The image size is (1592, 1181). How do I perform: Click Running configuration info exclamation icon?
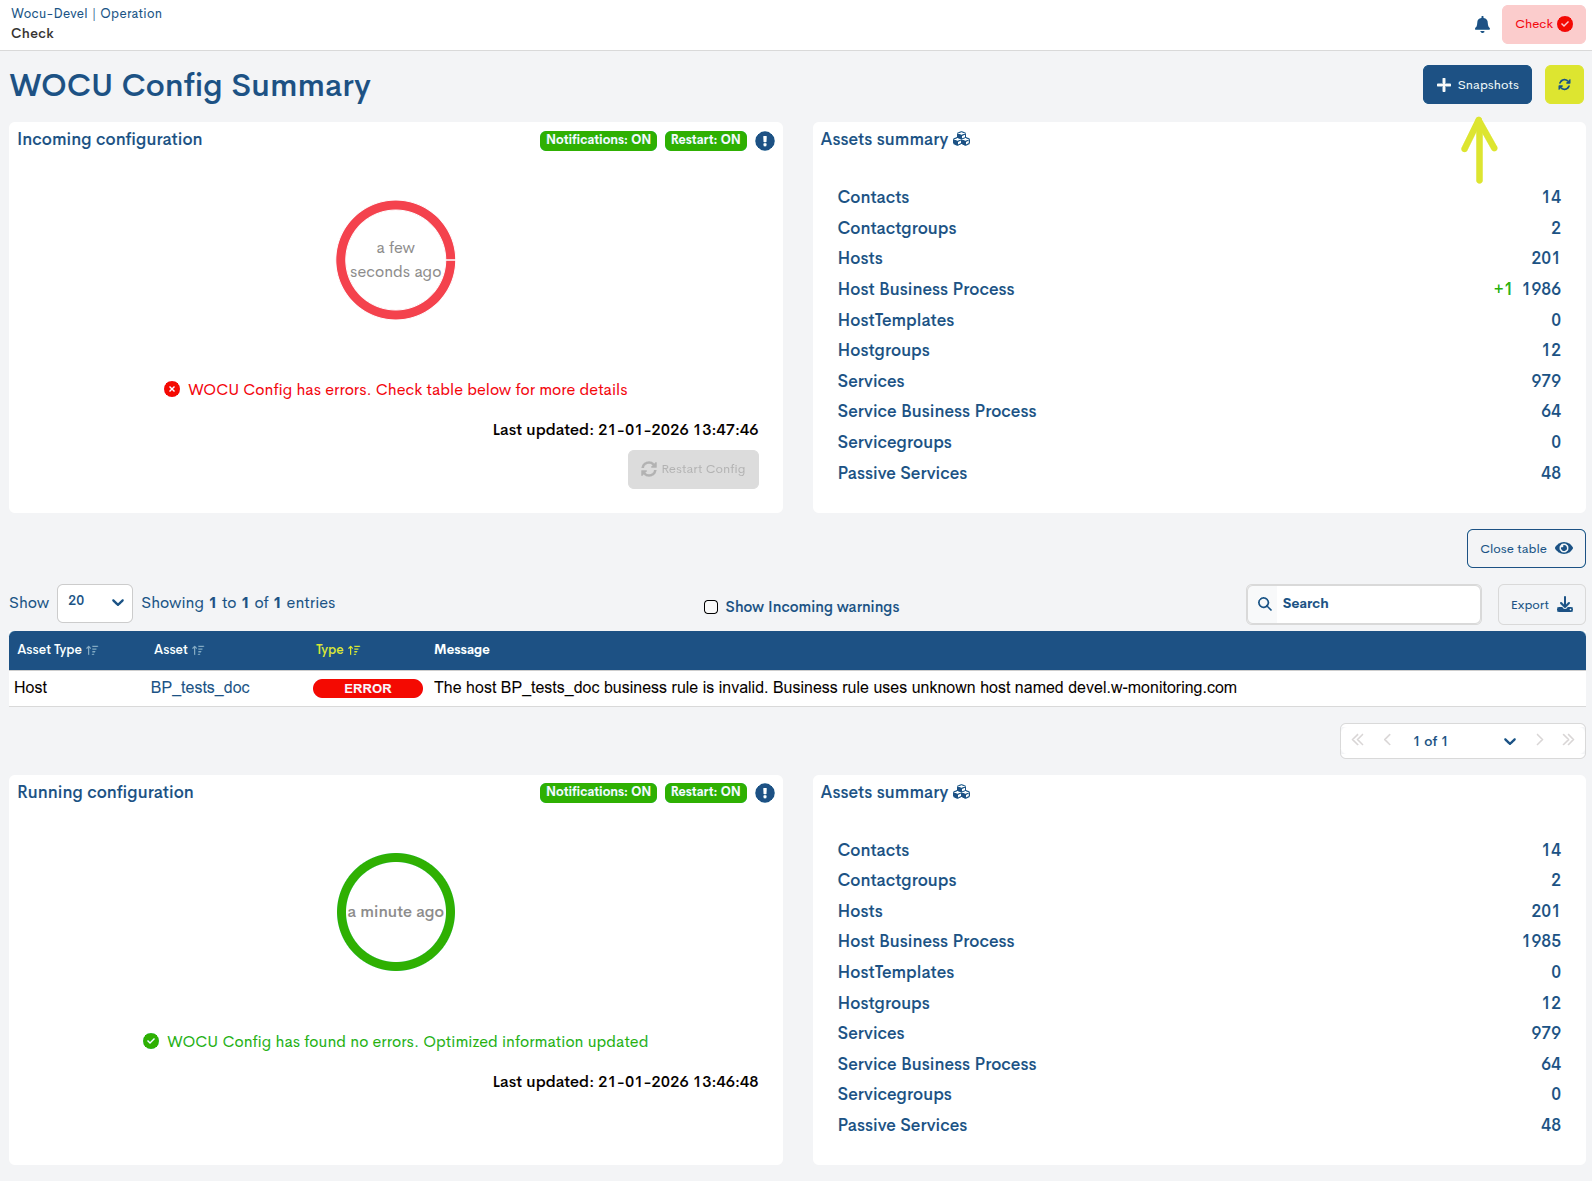(x=765, y=793)
